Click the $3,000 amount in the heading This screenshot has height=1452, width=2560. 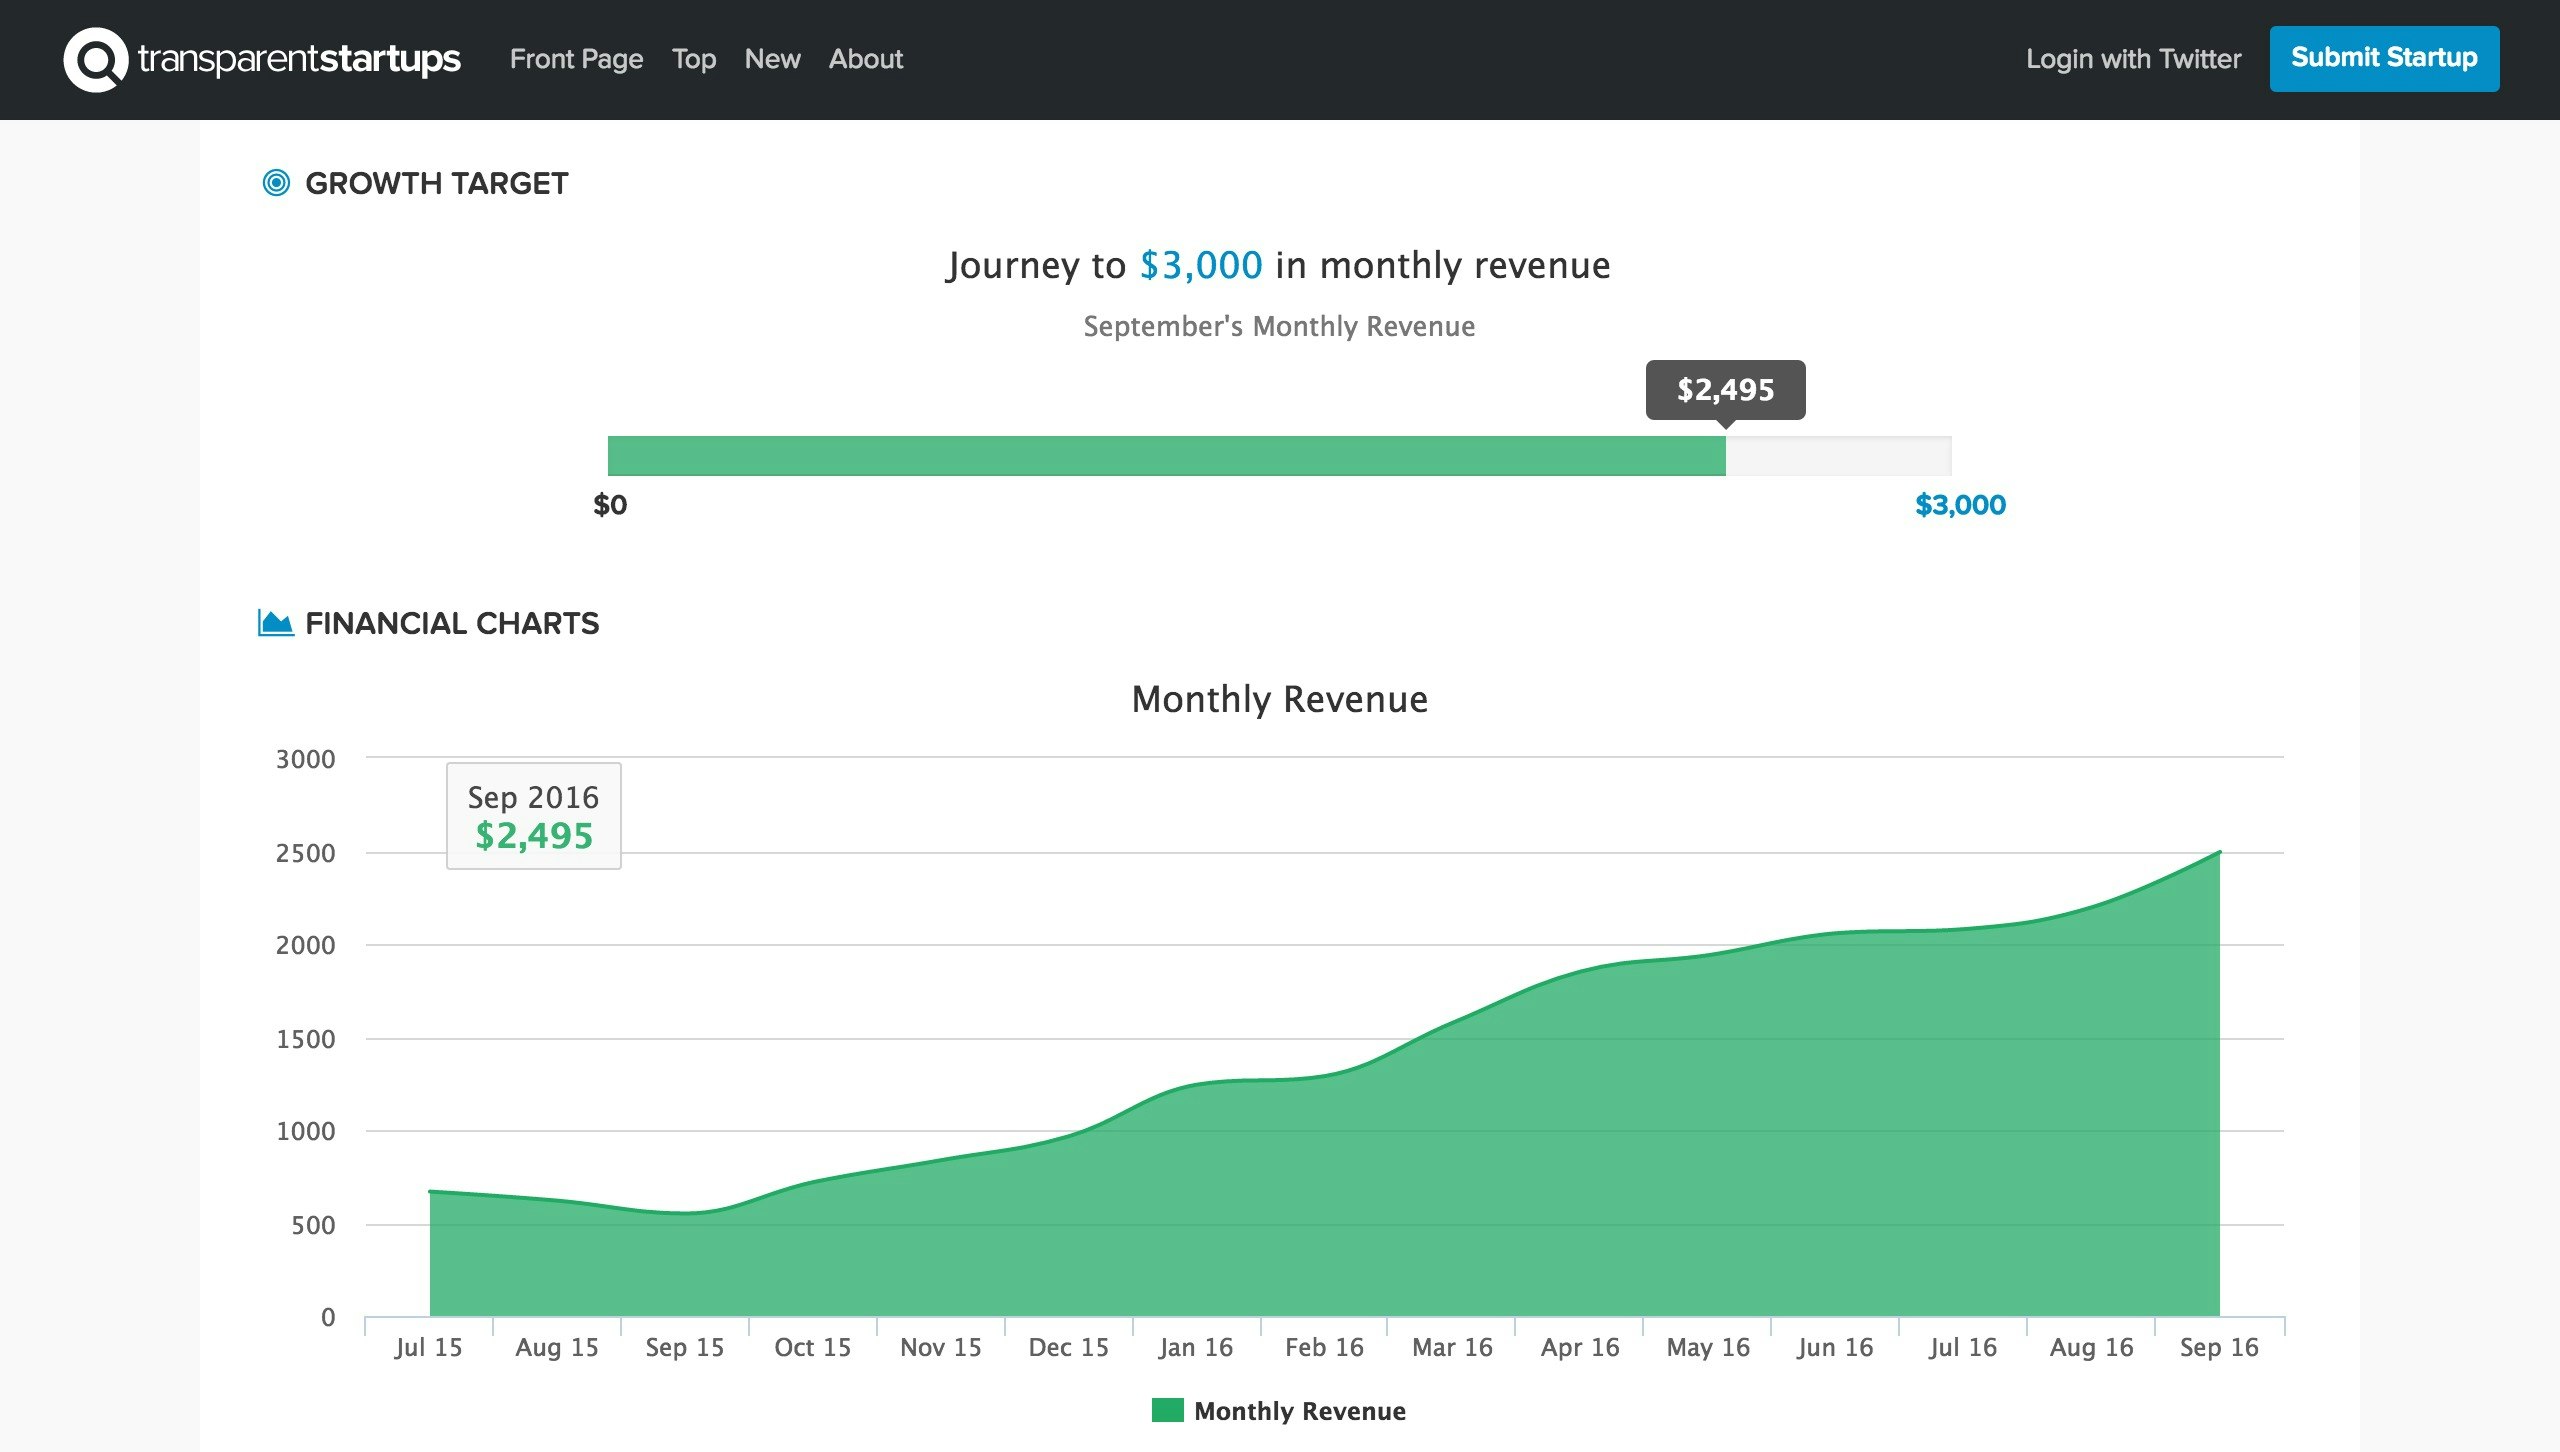pos(1200,265)
